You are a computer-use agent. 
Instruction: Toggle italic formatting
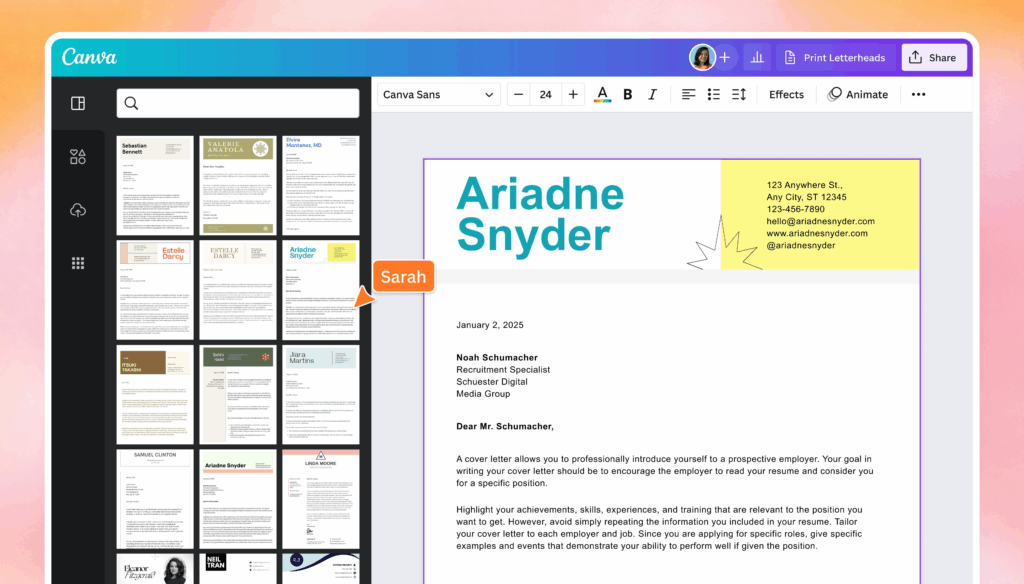point(652,95)
